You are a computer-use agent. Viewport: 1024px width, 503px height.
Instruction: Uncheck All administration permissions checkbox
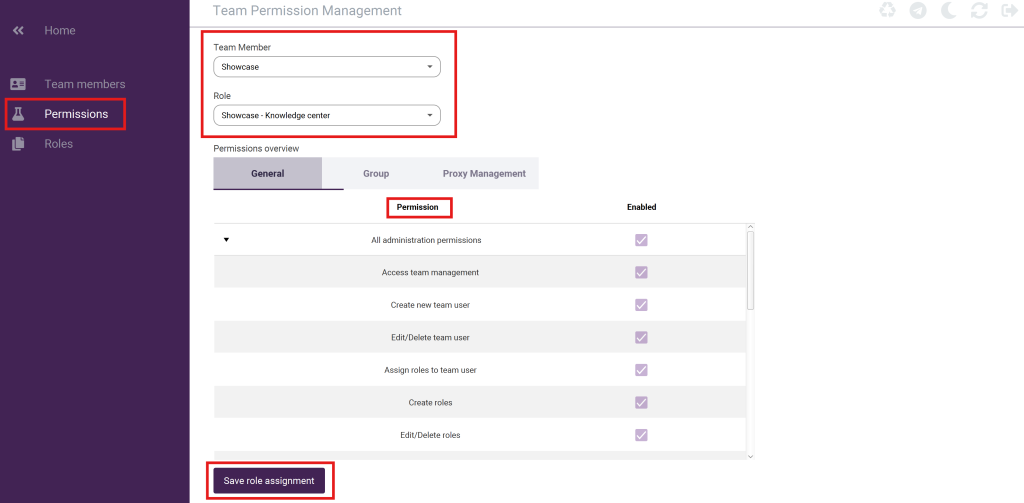pos(641,240)
